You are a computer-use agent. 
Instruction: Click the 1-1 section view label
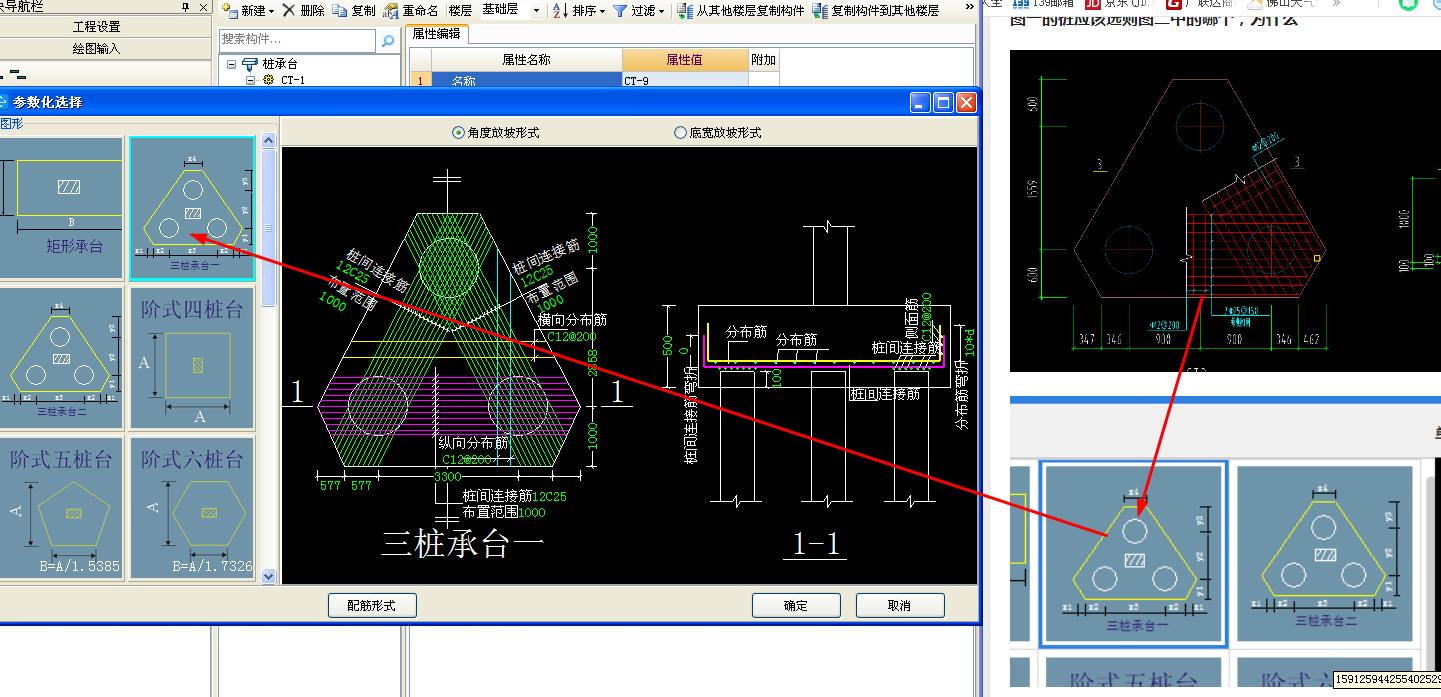(817, 544)
